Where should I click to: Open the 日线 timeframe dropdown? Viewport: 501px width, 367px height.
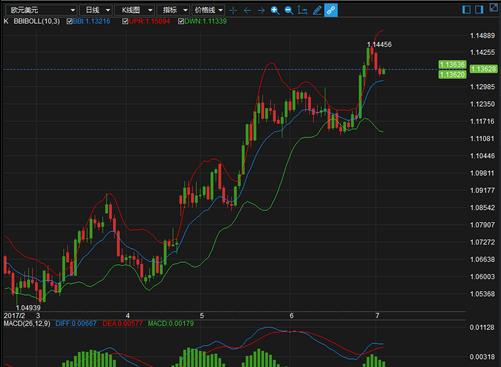[x=96, y=10]
